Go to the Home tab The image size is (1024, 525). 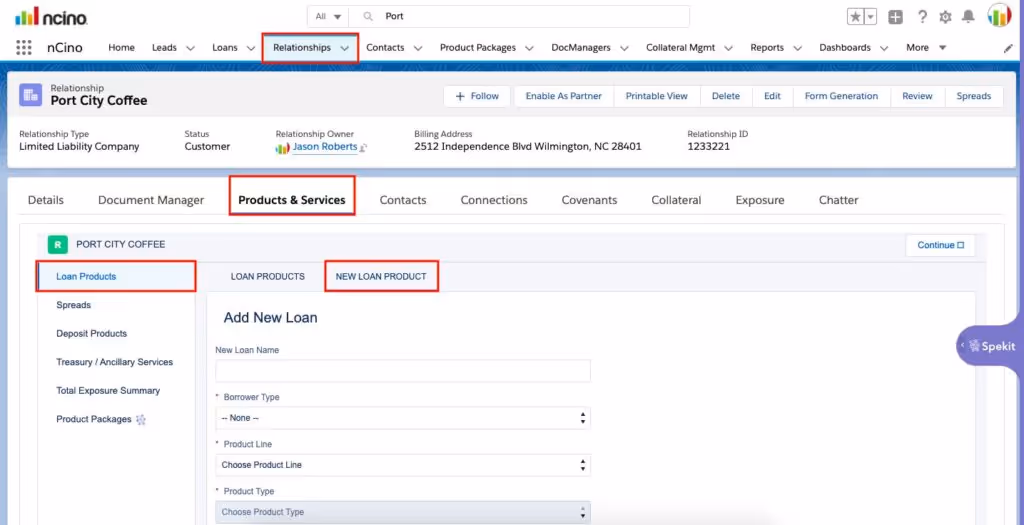(x=121, y=48)
